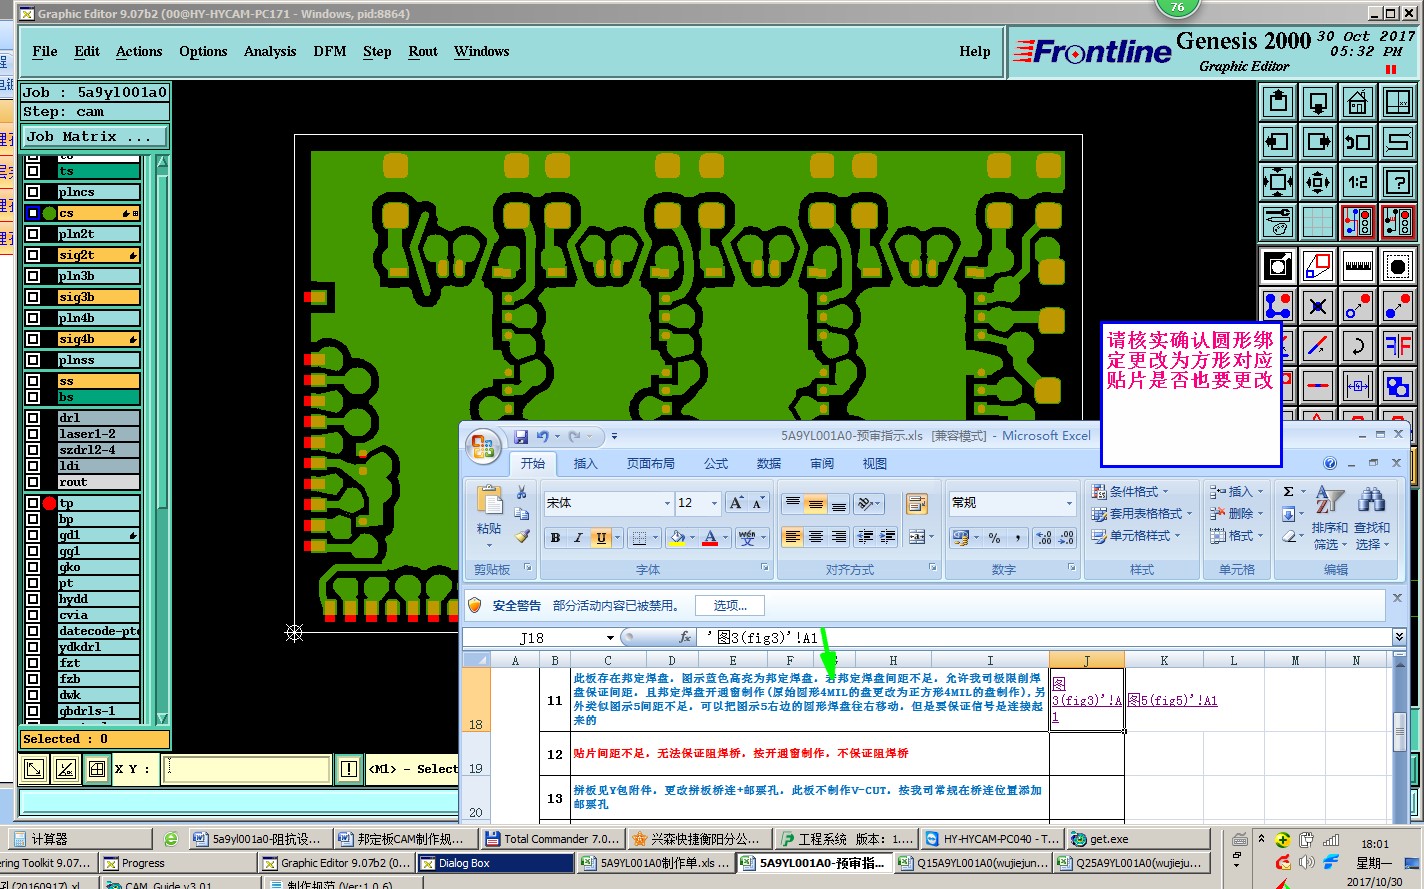Open the 计算器 taskbar item

[78, 839]
